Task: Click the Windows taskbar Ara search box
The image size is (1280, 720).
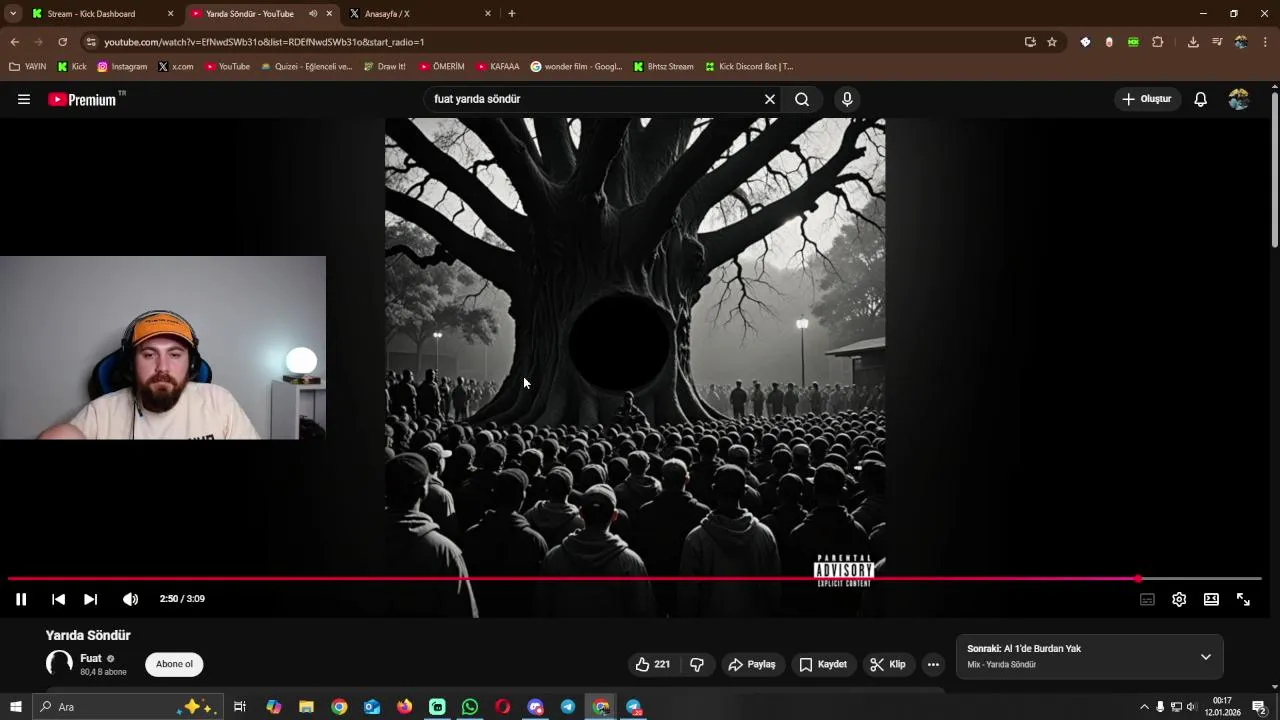Action: tap(128, 707)
